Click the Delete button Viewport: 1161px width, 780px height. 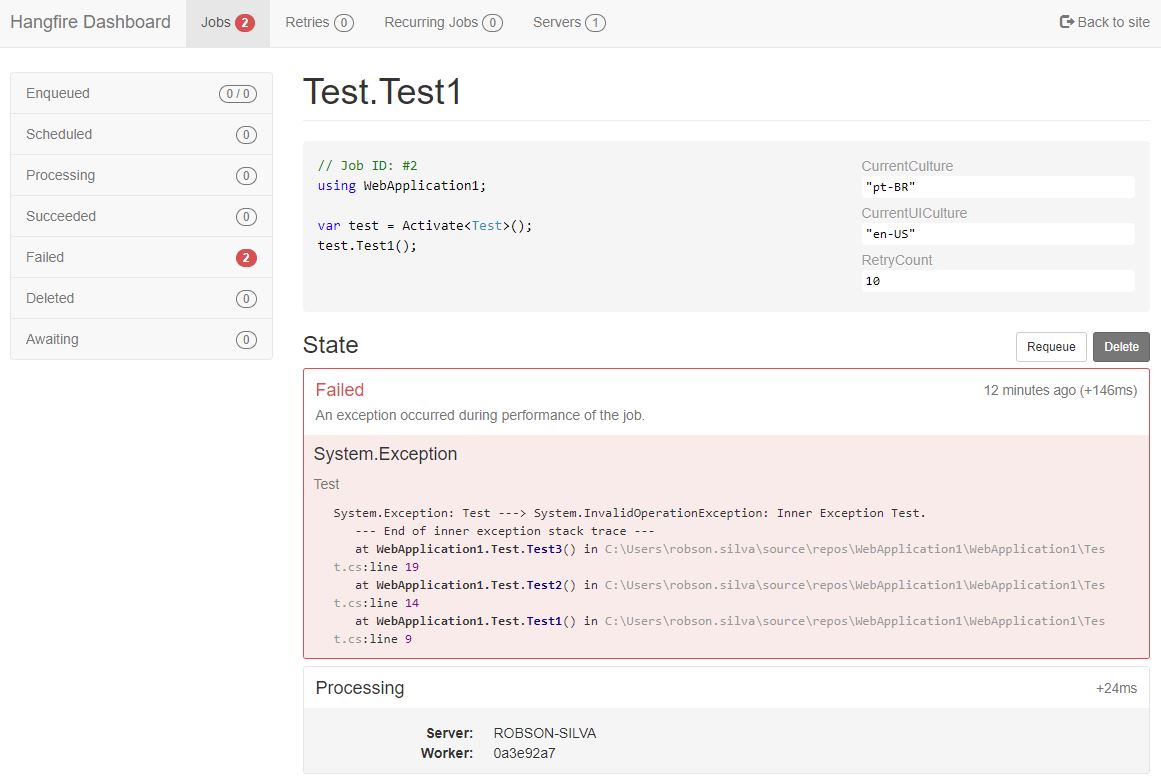click(1120, 347)
